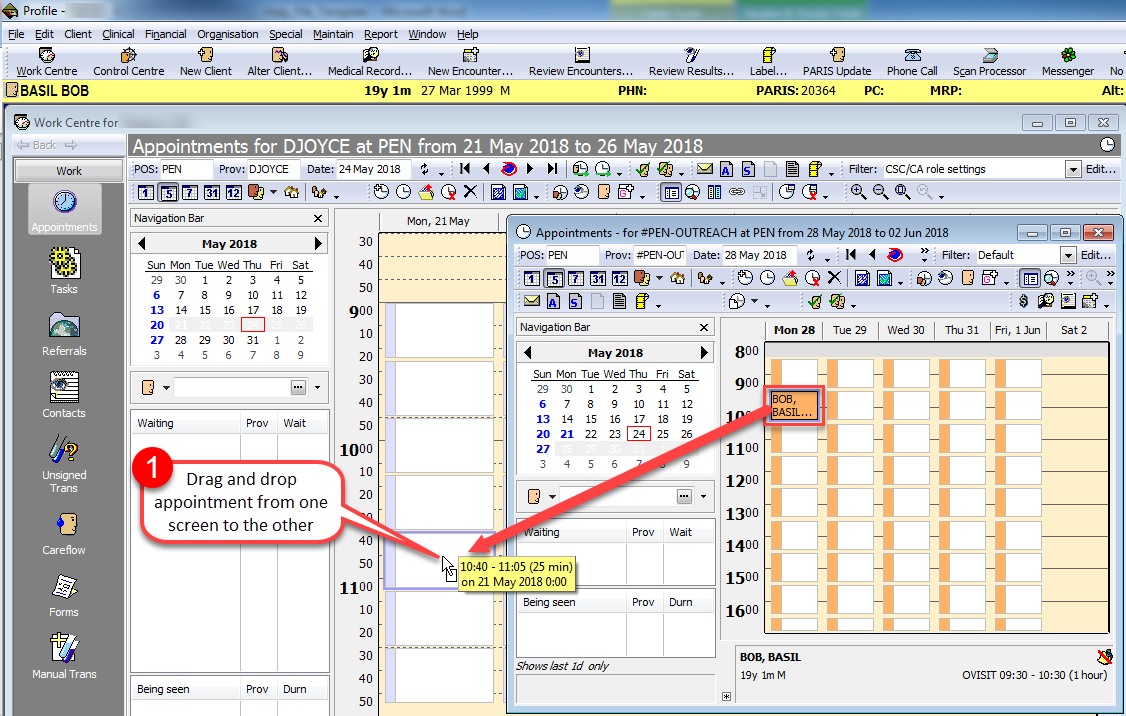This screenshot has width=1126, height=716.
Task: Click the Work button atop the sidebar
Action: coord(69,171)
